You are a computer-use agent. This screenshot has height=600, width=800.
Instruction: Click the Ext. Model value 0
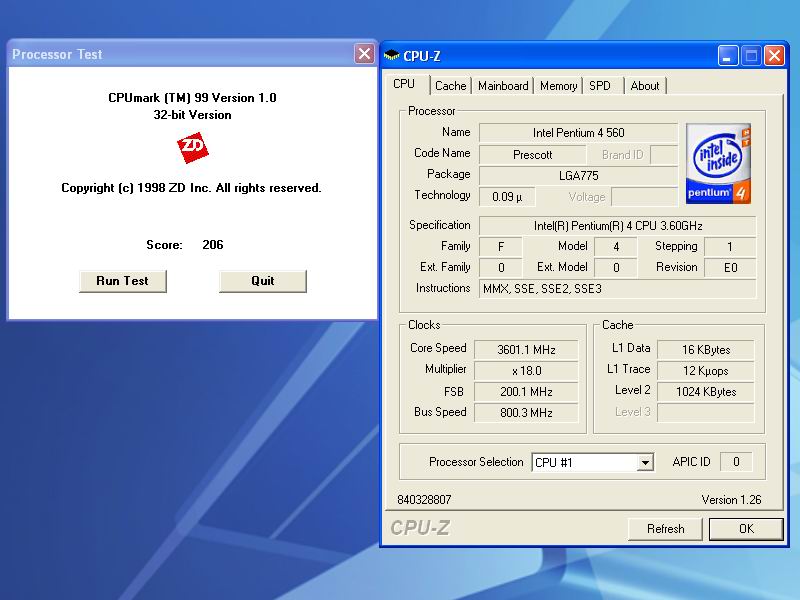[x=616, y=268]
